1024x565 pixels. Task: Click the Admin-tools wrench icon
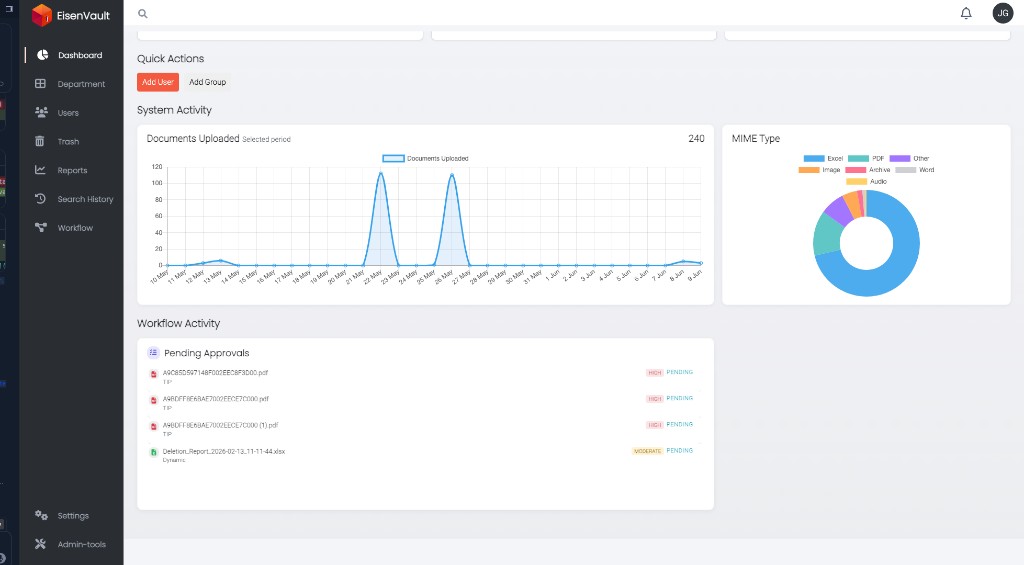click(40, 544)
